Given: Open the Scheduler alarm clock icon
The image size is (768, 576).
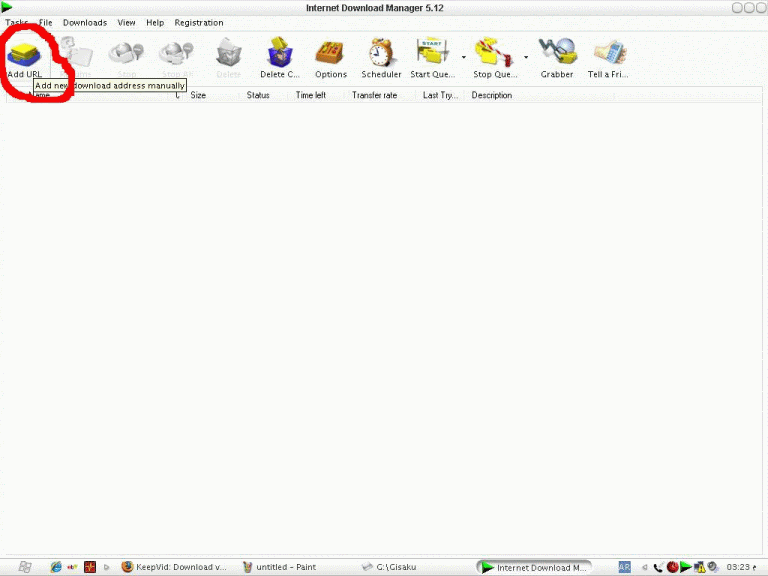Looking at the screenshot, I should (381, 53).
